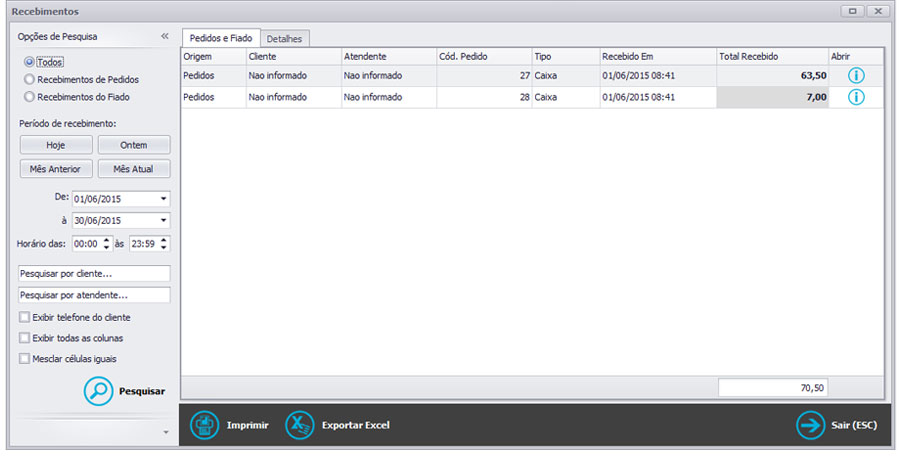The width and height of the screenshot is (900, 460).
Task: Select Recebimentos de Pedidos radio option
Action: [x=29, y=79]
